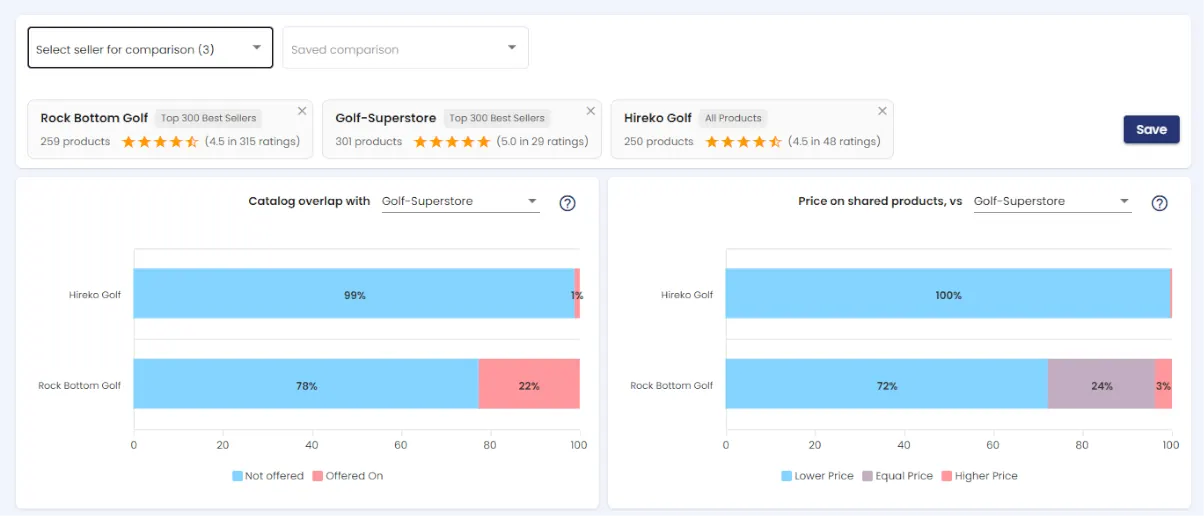This screenshot has width=1204, height=516.
Task: Open Price on shared products seller dropdown
Action: [x=1052, y=202]
